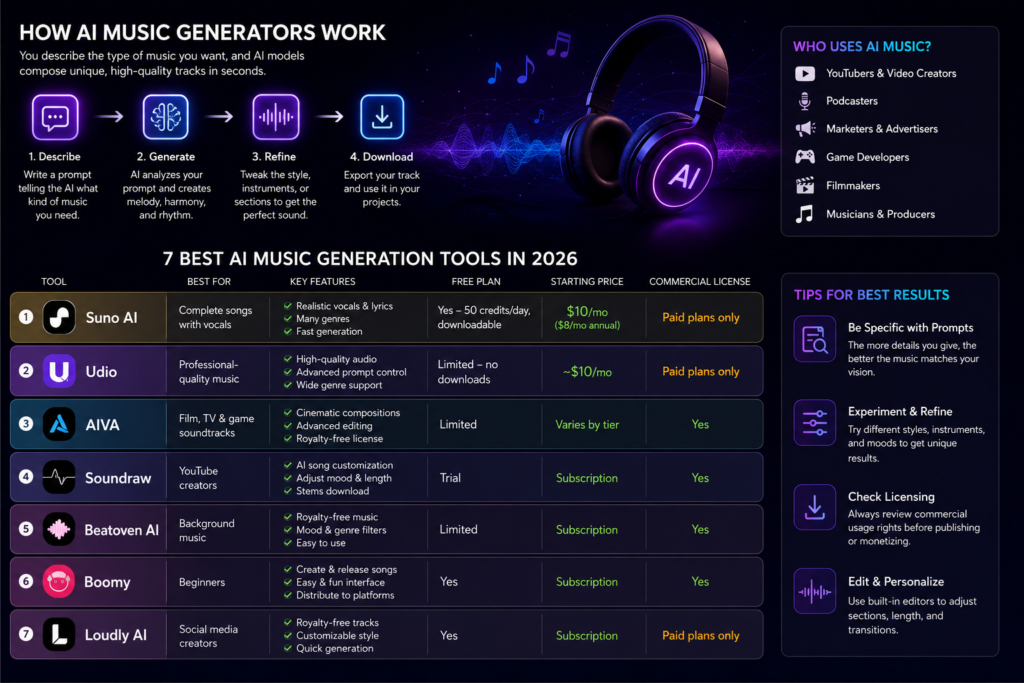This screenshot has width=1024, height=683.
Task: Click the $10/mo price for Suno AI
Action: coord(587,311)
